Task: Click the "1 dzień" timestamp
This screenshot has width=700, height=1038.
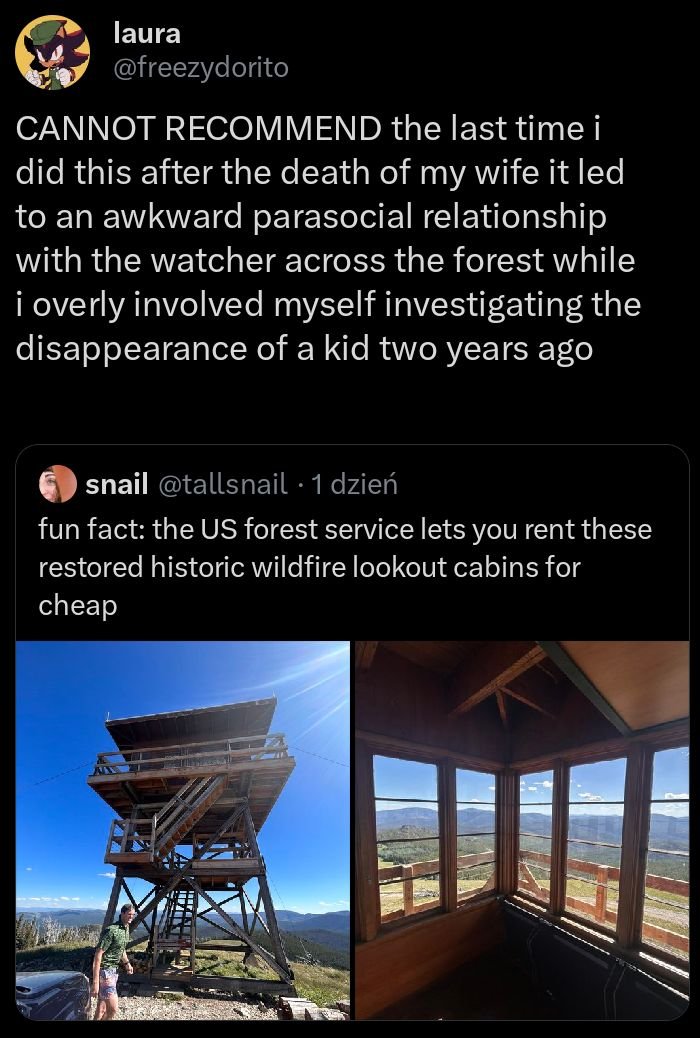Action: [355, 485]
